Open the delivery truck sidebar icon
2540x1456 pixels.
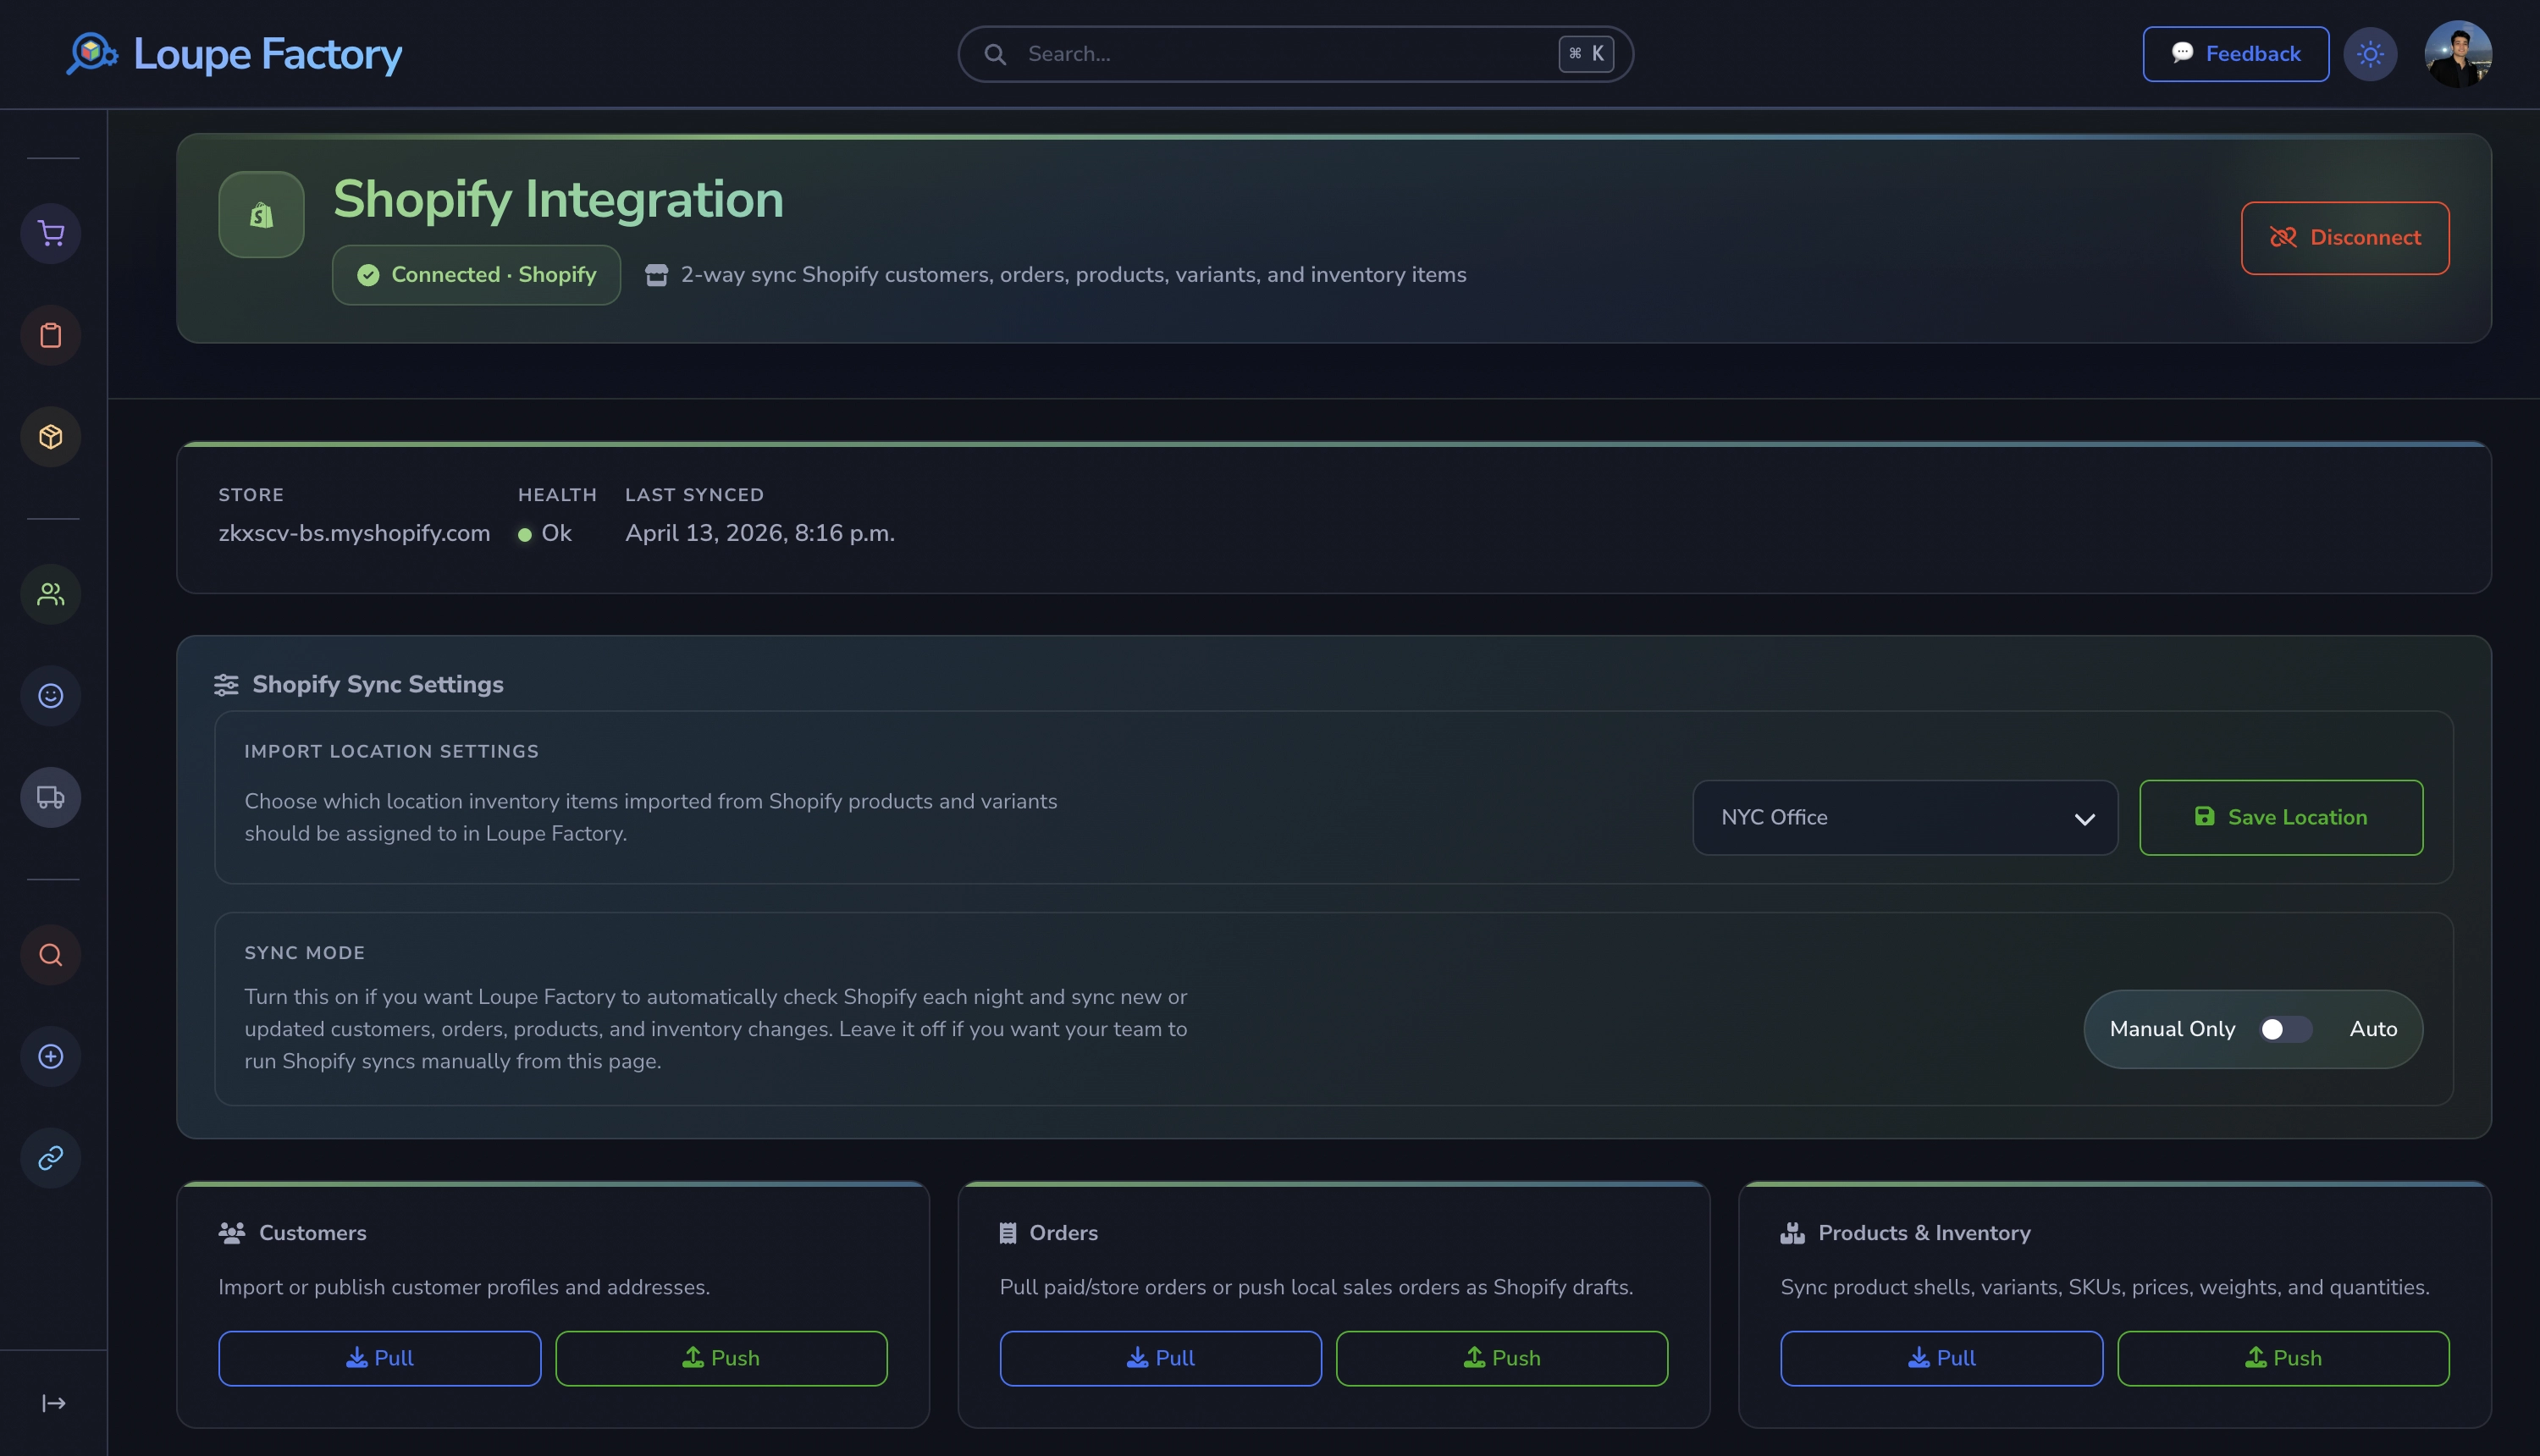[x=51, y=797]
